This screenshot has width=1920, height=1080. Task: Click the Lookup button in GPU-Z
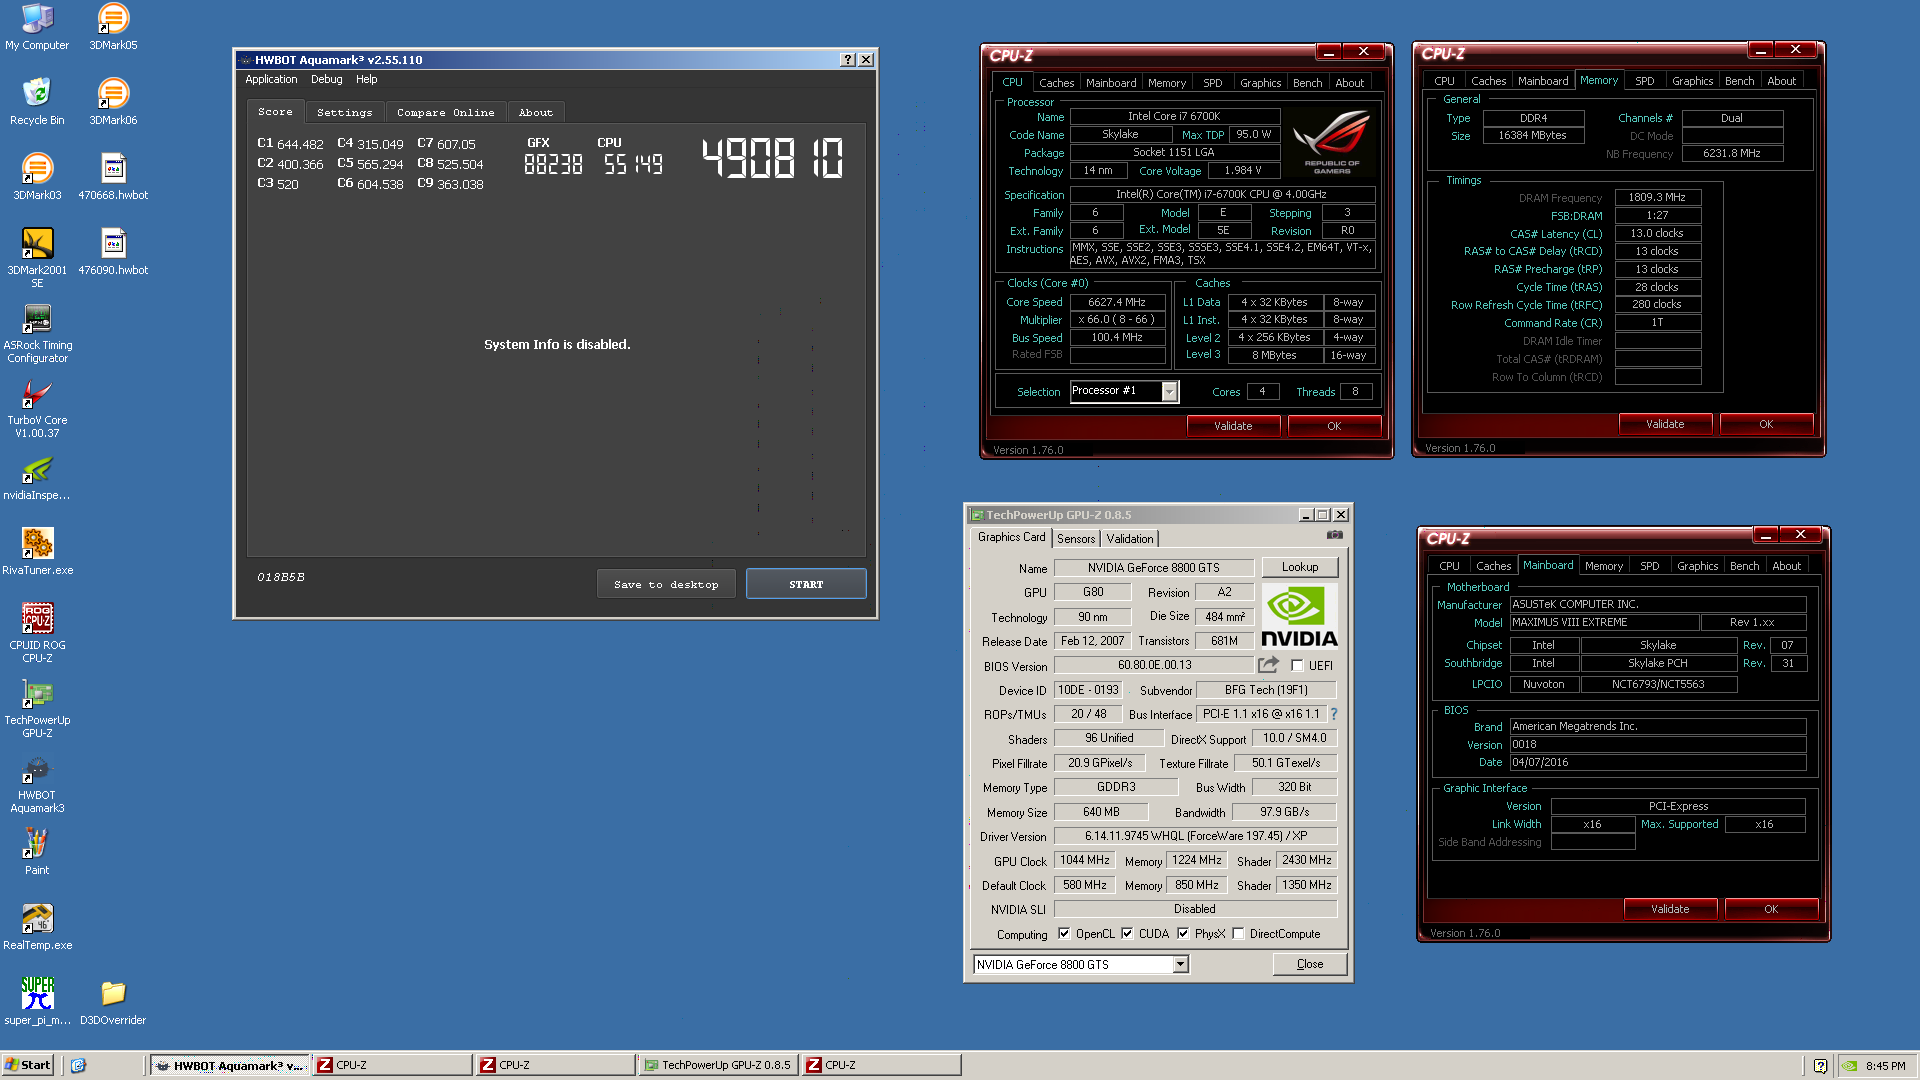[1300, 567]
